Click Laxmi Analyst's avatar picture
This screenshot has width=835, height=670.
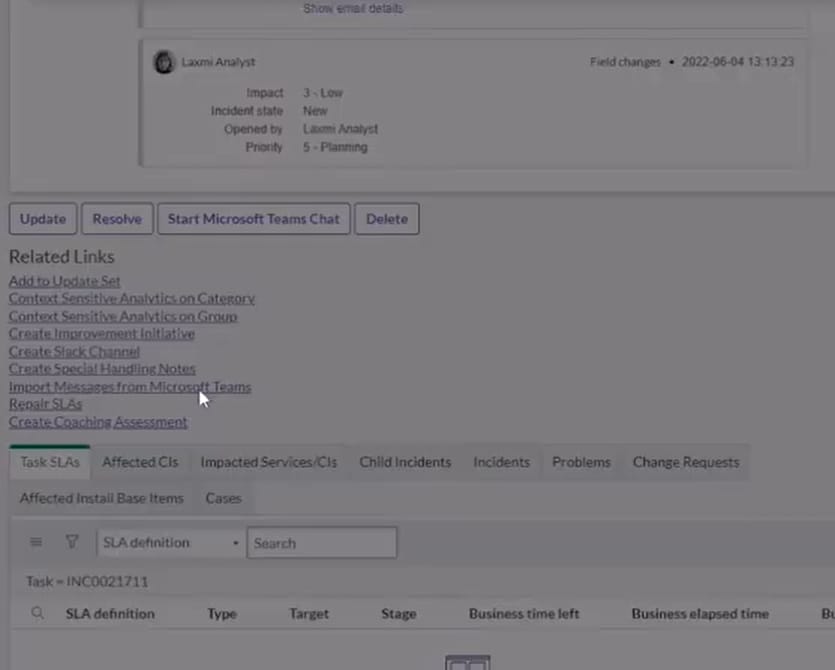[x=164, y=62]
